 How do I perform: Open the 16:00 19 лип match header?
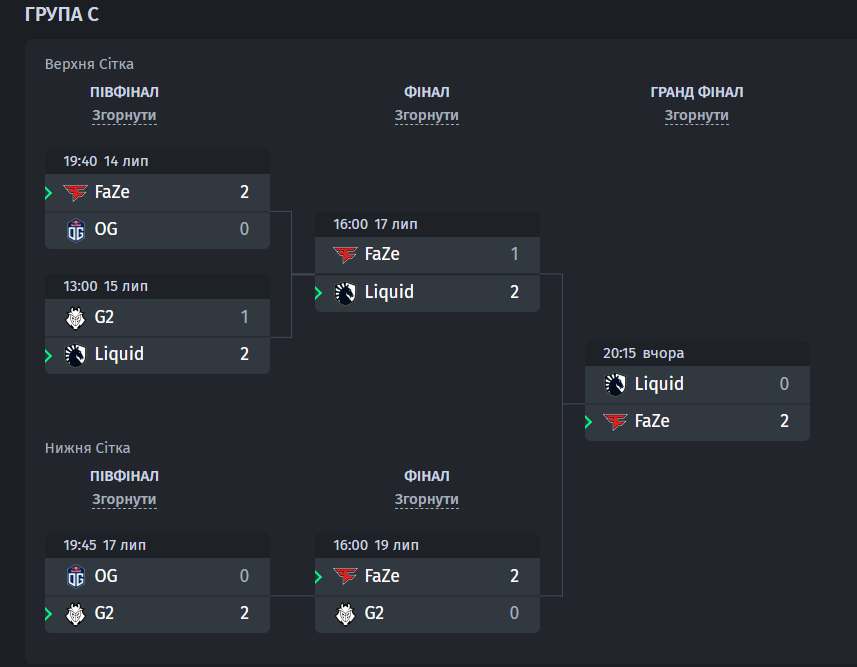(x=427, y=545)
